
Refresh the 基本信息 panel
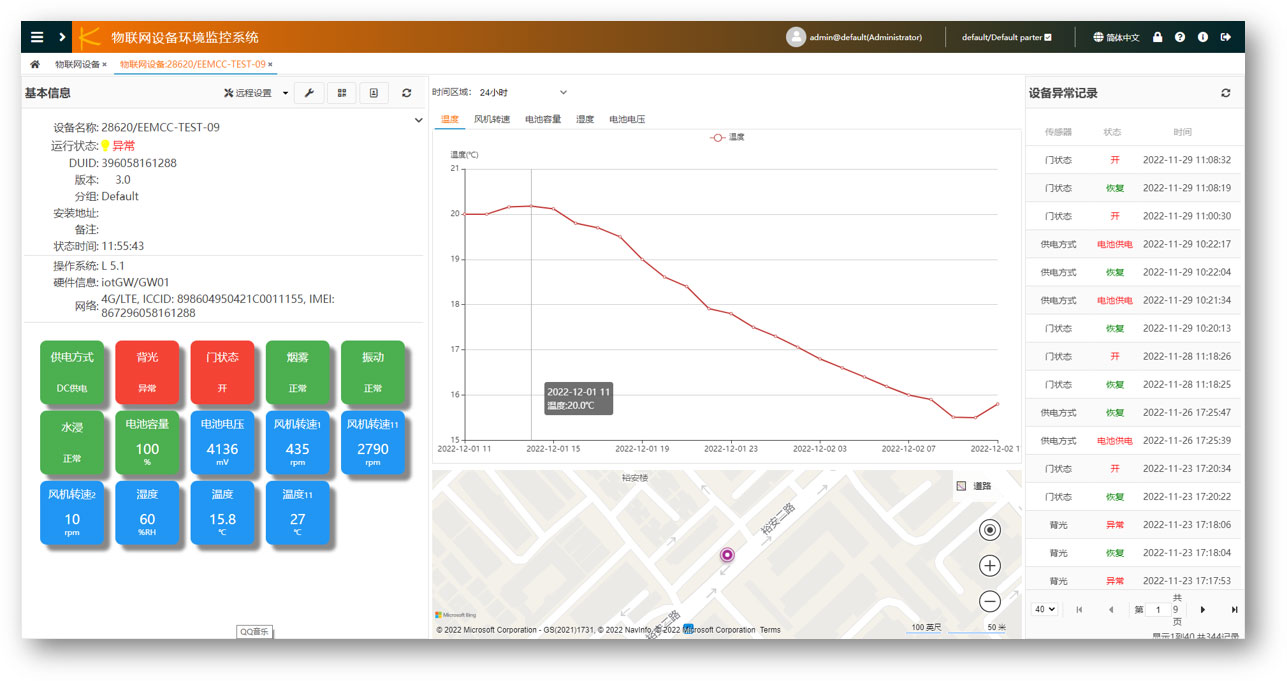(x=406, y=93)
